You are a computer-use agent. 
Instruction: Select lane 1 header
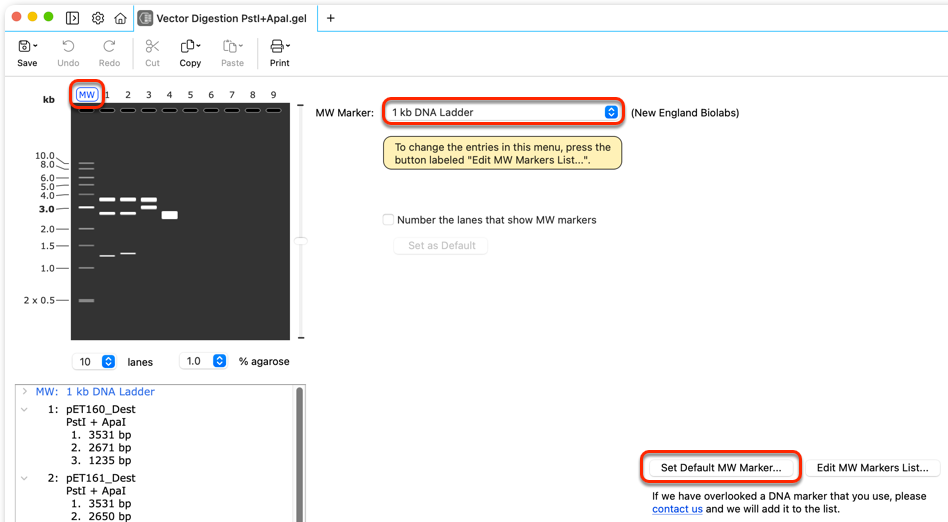pyautogui.click(x=107, y=94)
